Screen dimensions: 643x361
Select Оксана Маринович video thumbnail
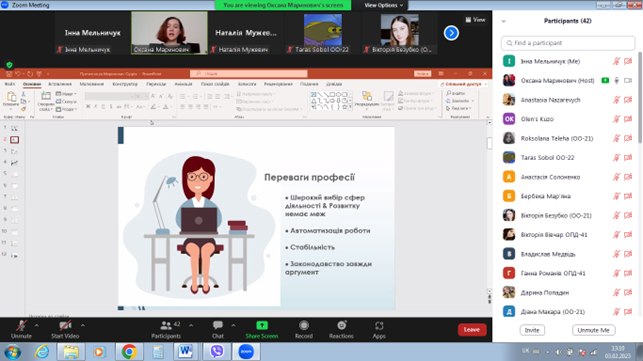point(169,33)
